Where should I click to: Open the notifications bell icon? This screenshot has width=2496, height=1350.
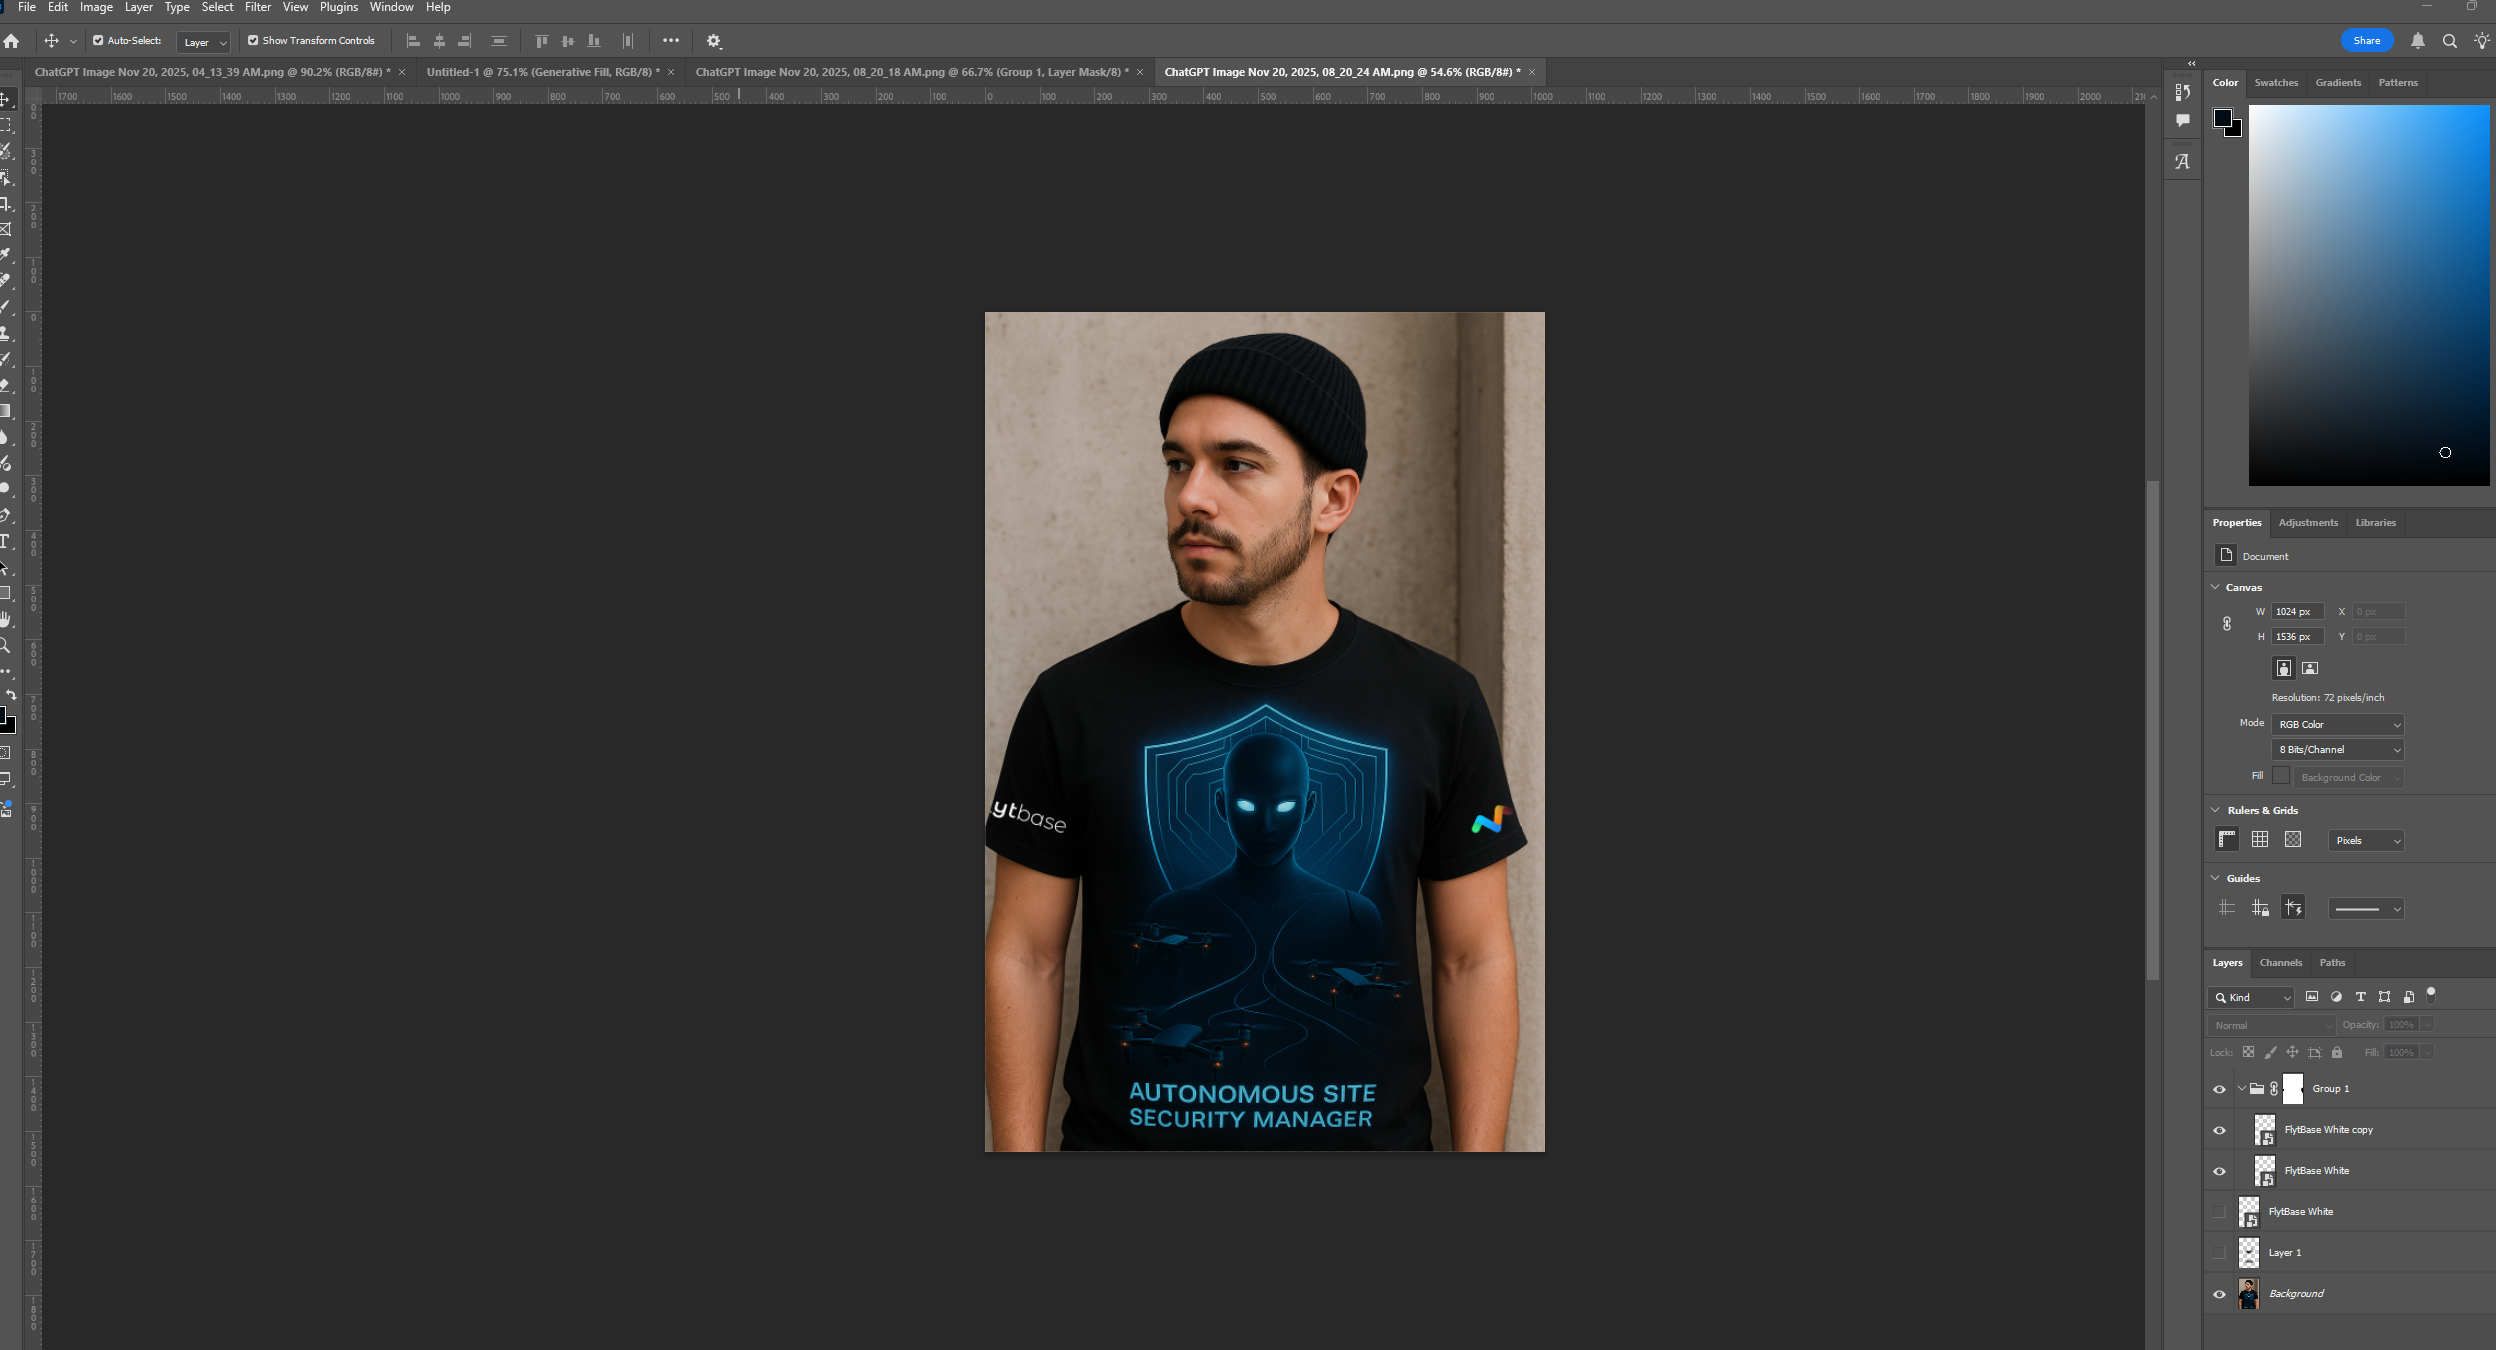2417,41
